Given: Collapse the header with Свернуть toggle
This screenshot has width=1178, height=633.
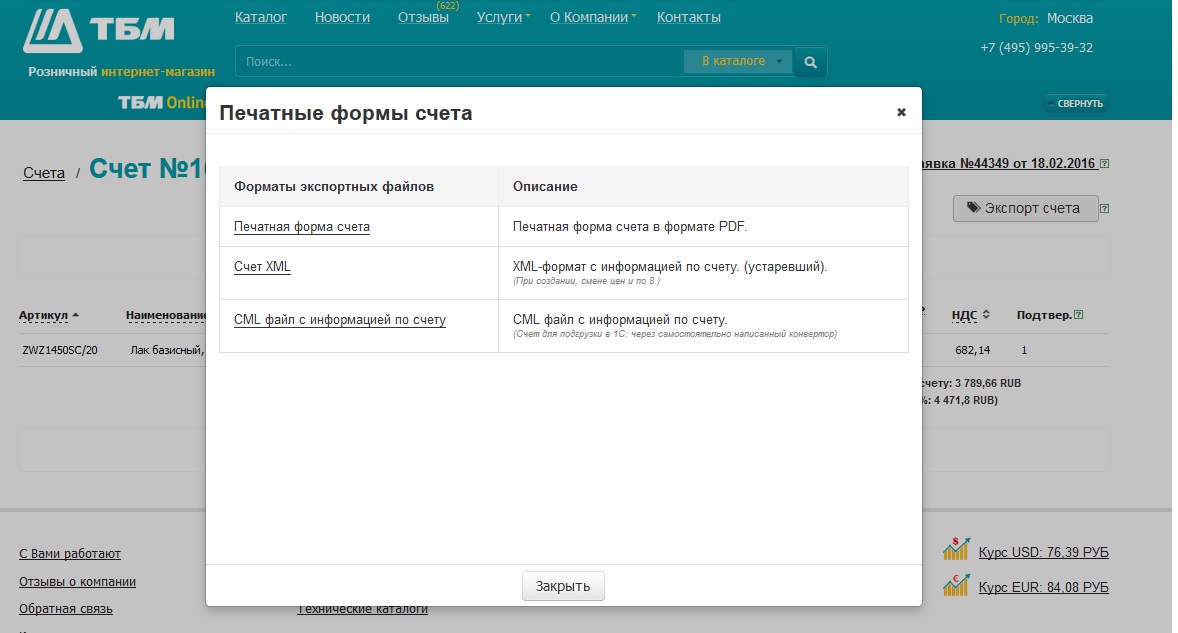Looking at the screenshot, I should point(1076,103).
